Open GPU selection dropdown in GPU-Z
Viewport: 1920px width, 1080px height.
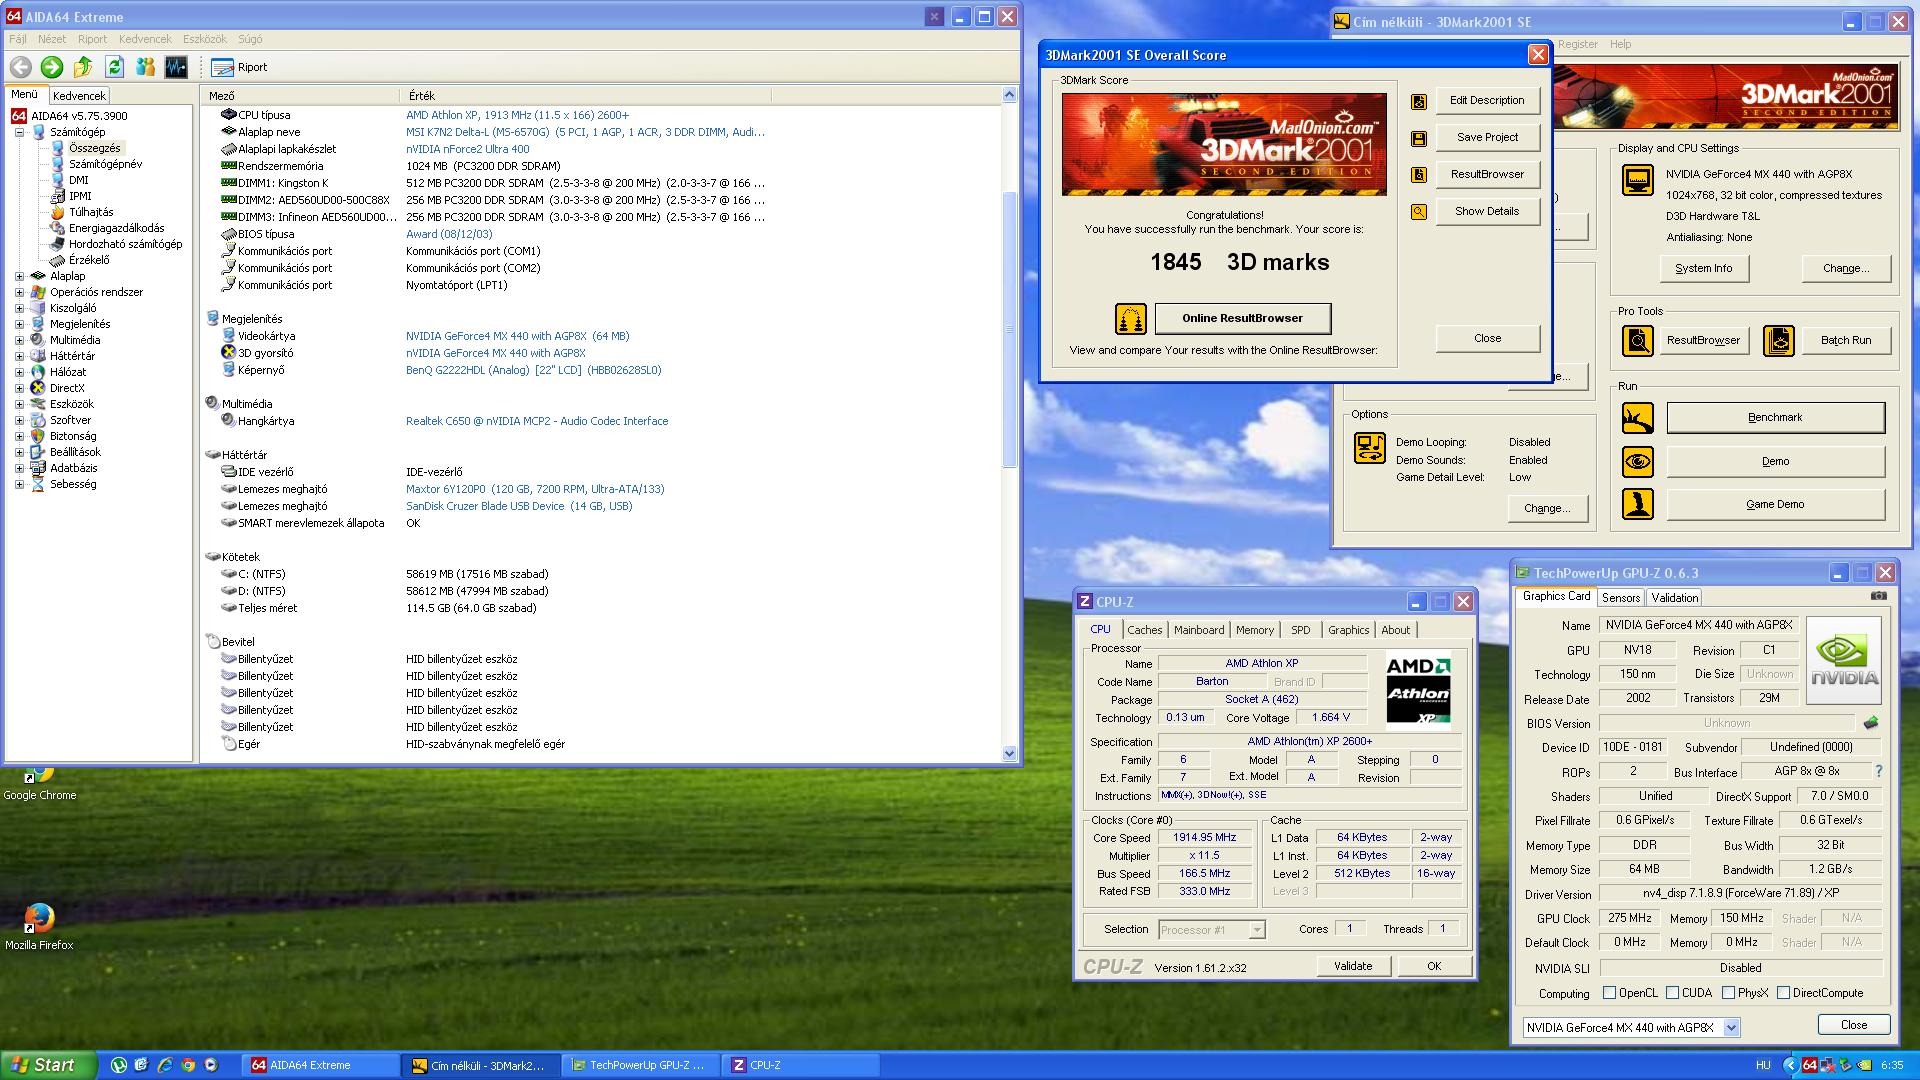coord(1731,1028)
